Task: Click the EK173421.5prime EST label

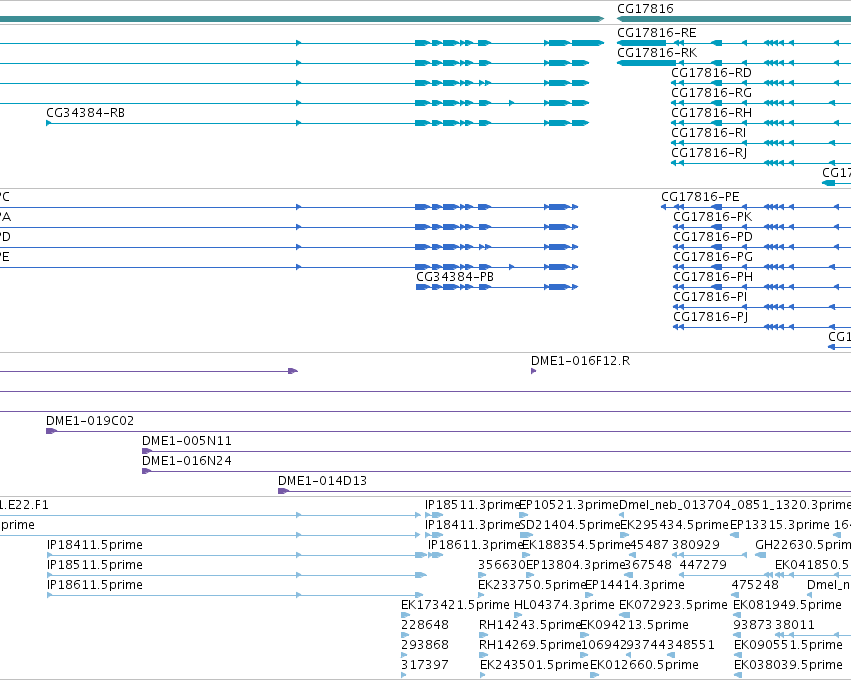Action: [x=455, y=605]
